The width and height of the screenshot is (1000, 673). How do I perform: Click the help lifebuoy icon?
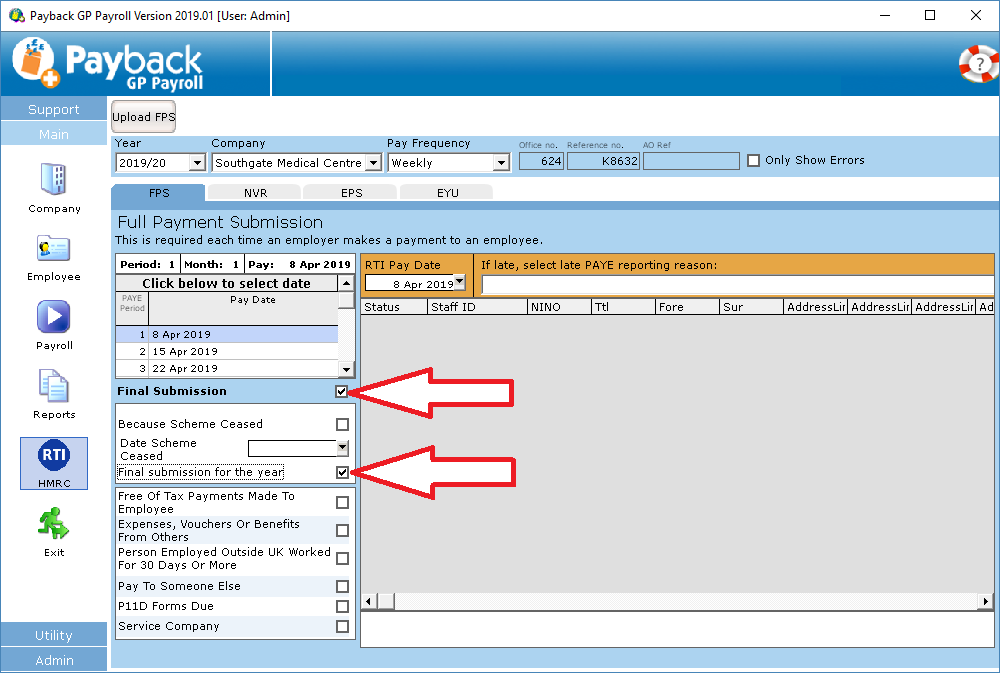pyautogui.click(x=977, y=65)
